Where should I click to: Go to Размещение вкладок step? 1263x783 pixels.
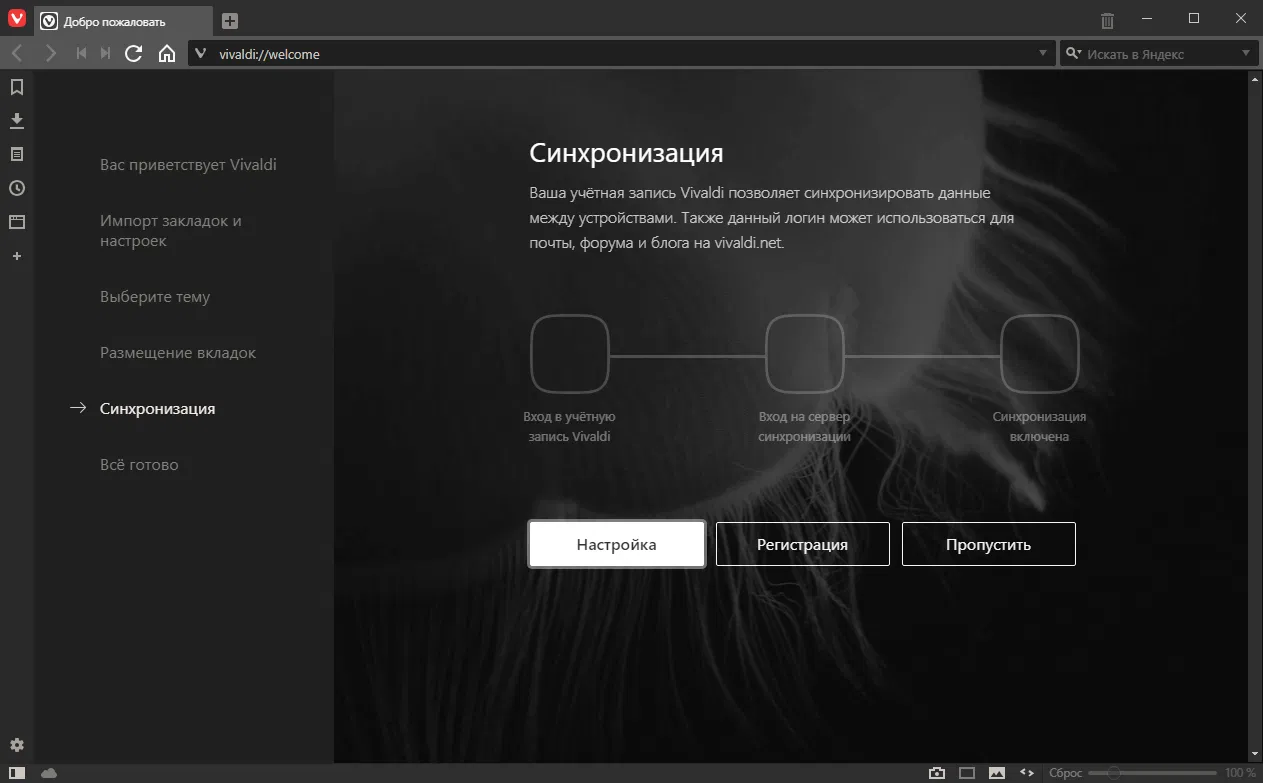(x=178, y=353)
